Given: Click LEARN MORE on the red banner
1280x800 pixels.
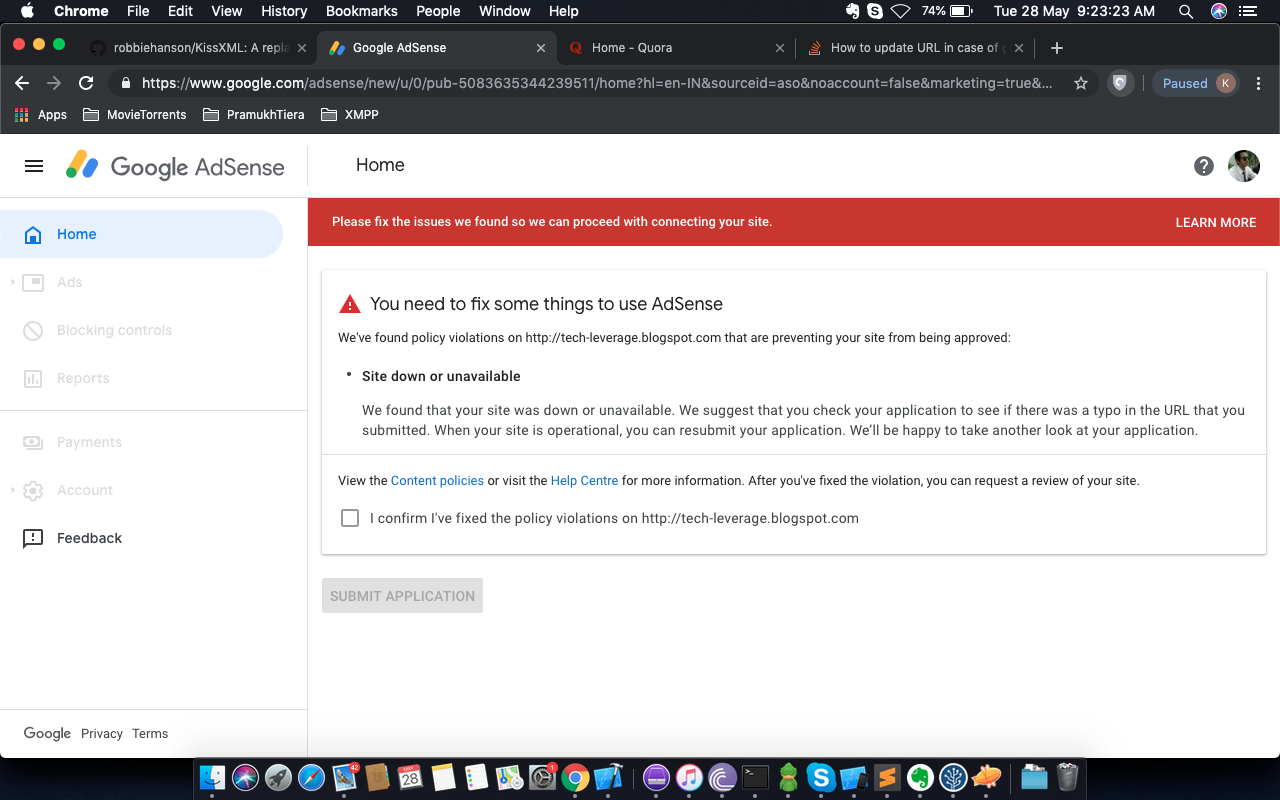Looking at the screenshot, I should (1215, 222).
